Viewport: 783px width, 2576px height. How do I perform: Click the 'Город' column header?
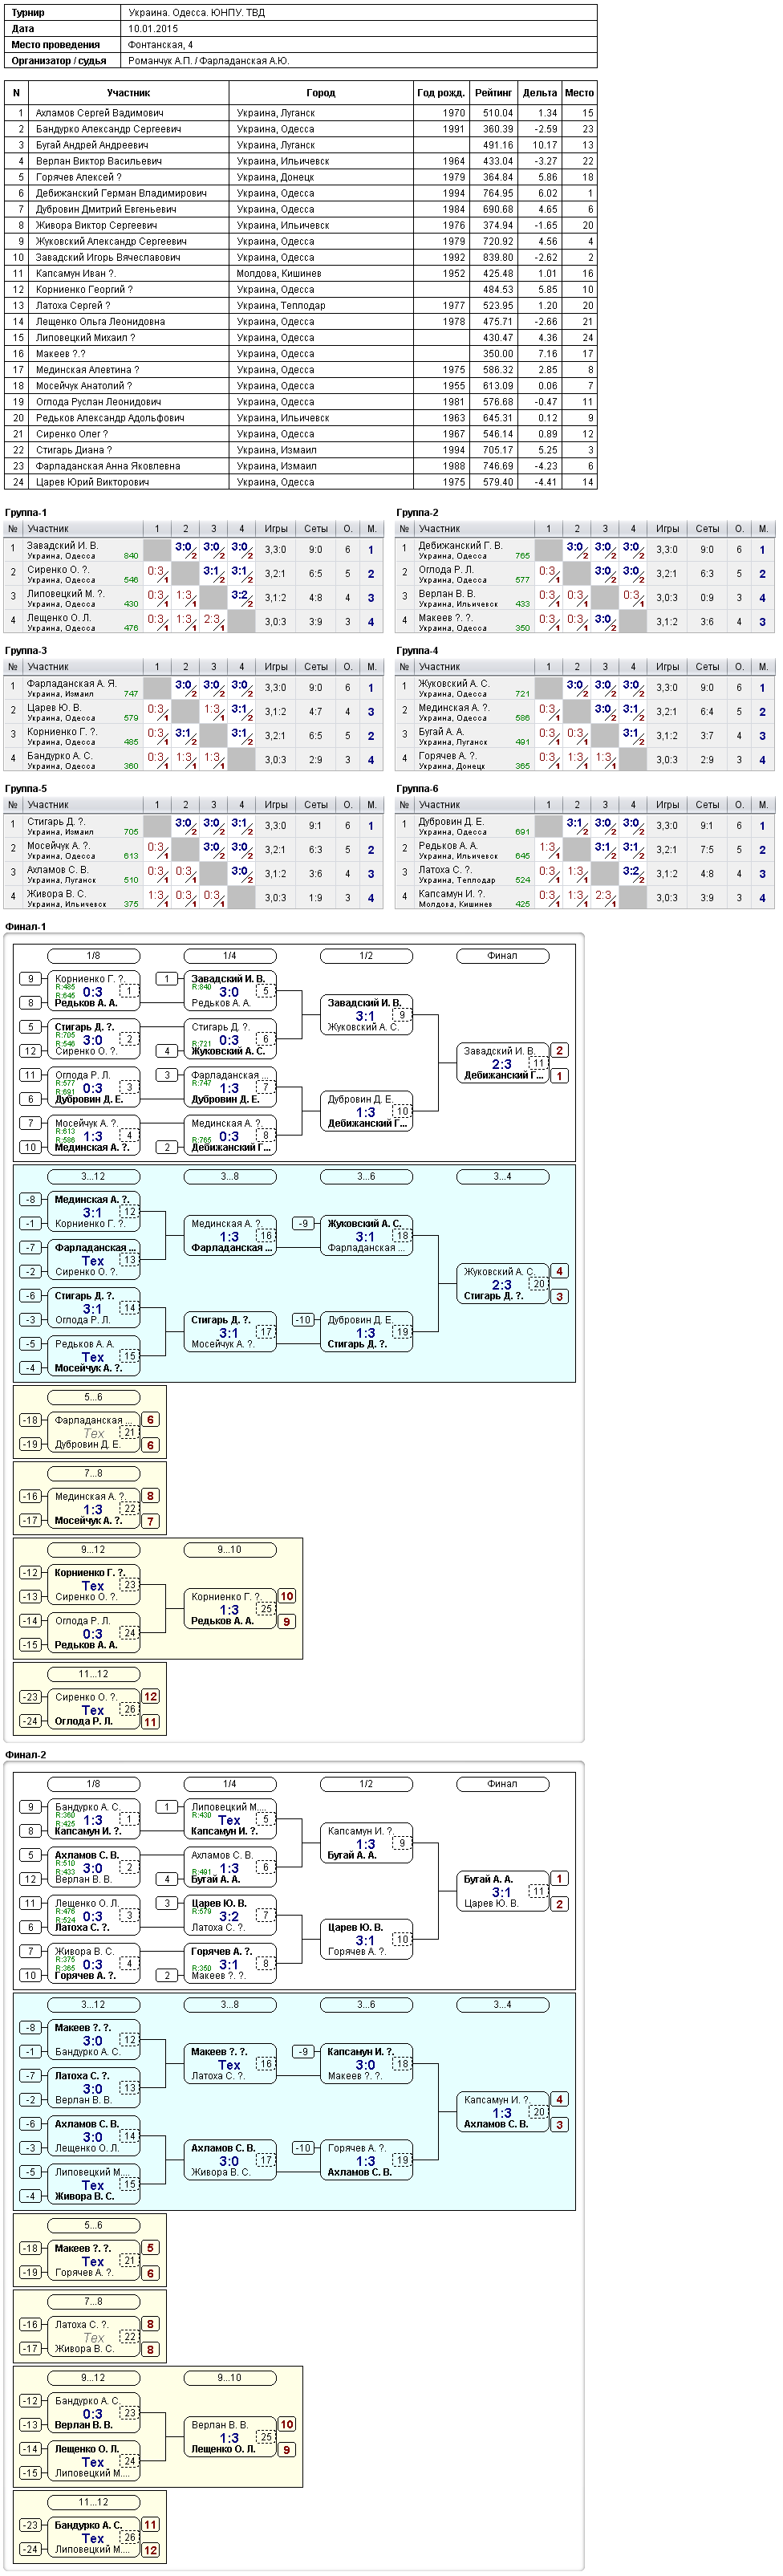click(x=321, y=93)
